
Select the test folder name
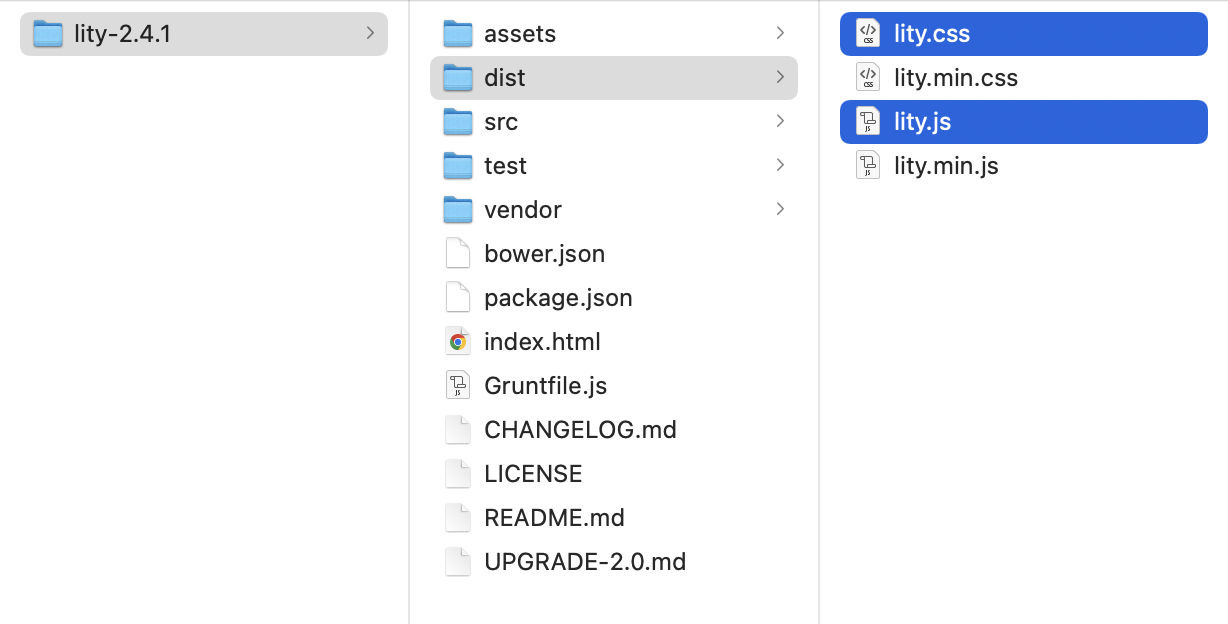tap(505, 166)
